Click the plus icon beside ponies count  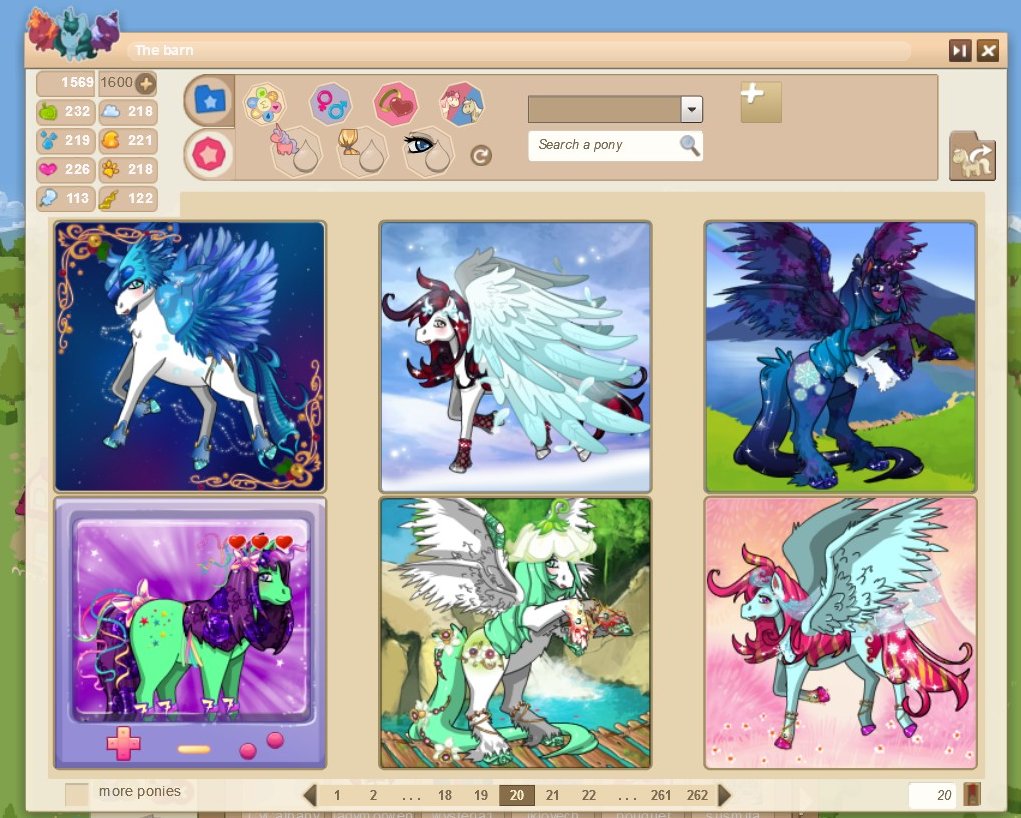coord(146,83)
